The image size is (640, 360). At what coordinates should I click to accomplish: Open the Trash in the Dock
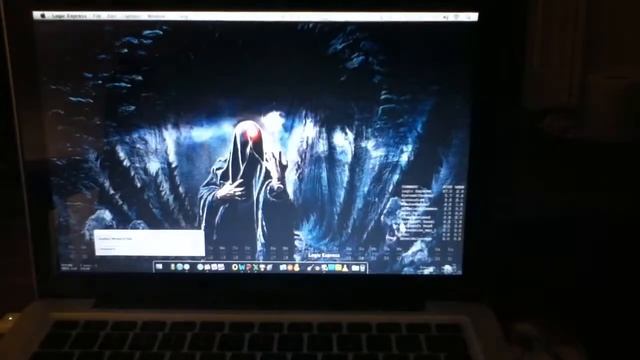point(362,268)
